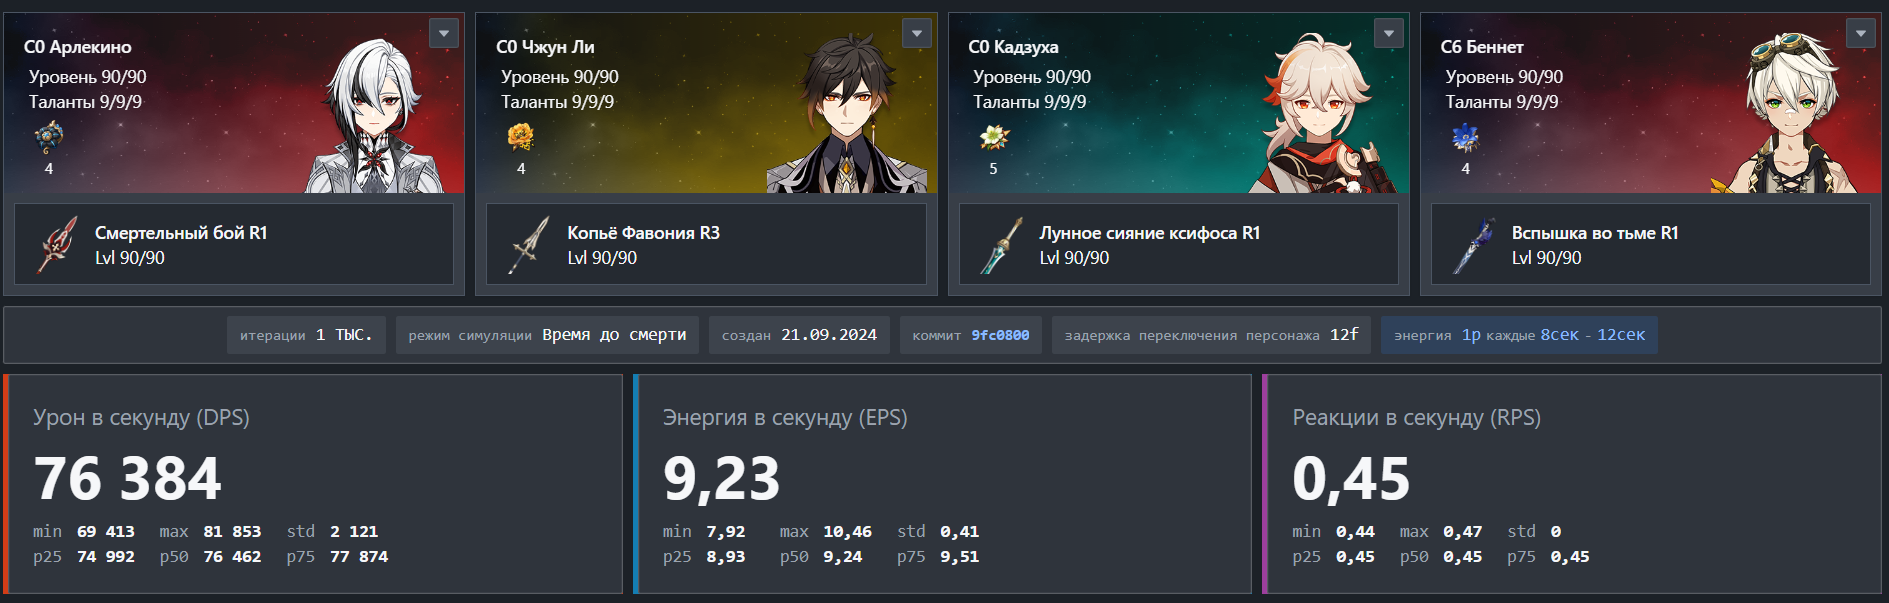Viewport: 1889px width, 603px height.
Task: Click the итерации 1 тыс. tag
Action: click(x=306, y=335)
